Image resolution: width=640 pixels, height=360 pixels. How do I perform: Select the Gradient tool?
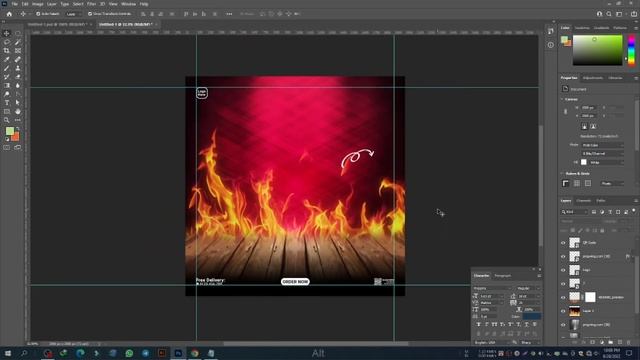point(7,85)
